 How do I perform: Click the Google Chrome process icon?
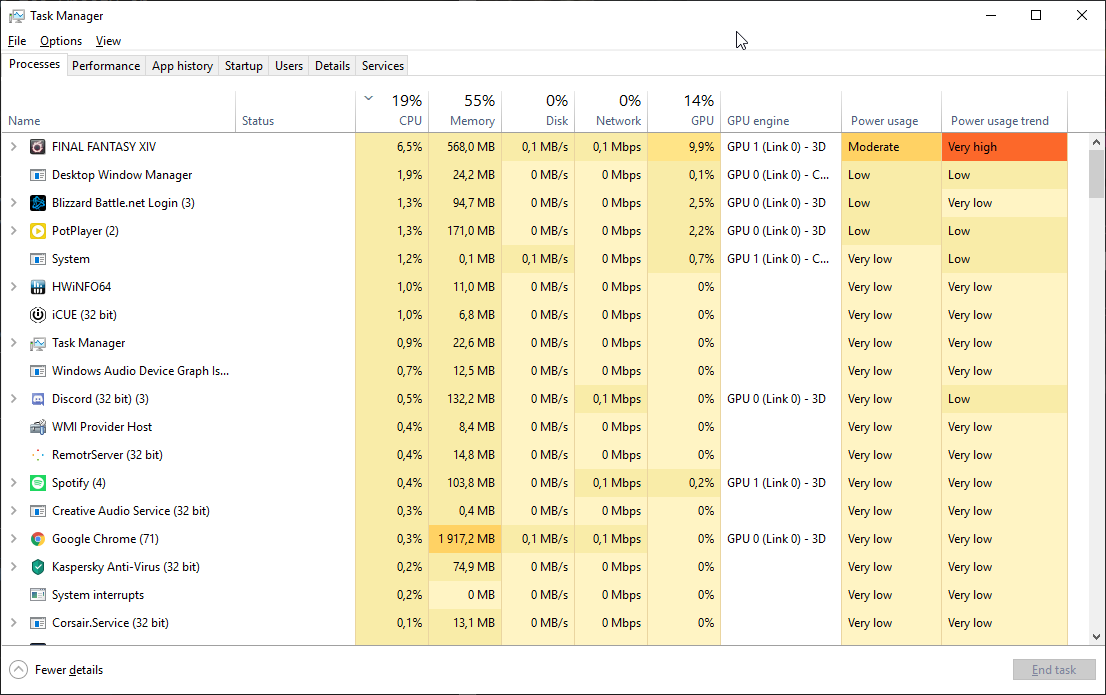pos(38,539)
